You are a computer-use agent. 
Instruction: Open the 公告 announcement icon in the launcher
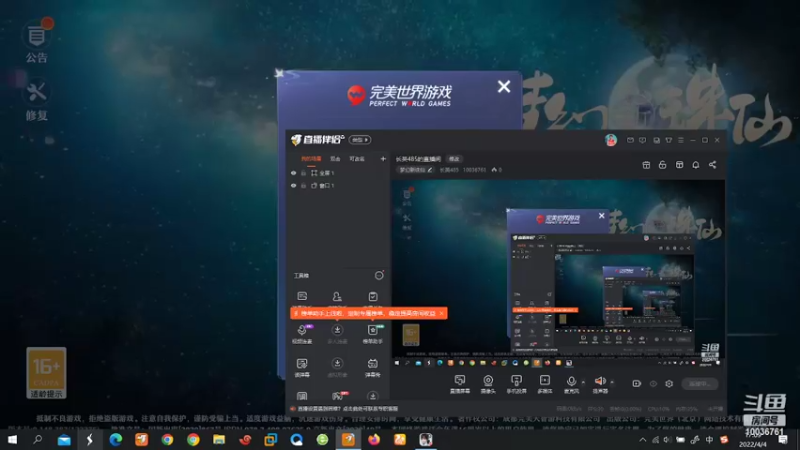coord(37,41)
